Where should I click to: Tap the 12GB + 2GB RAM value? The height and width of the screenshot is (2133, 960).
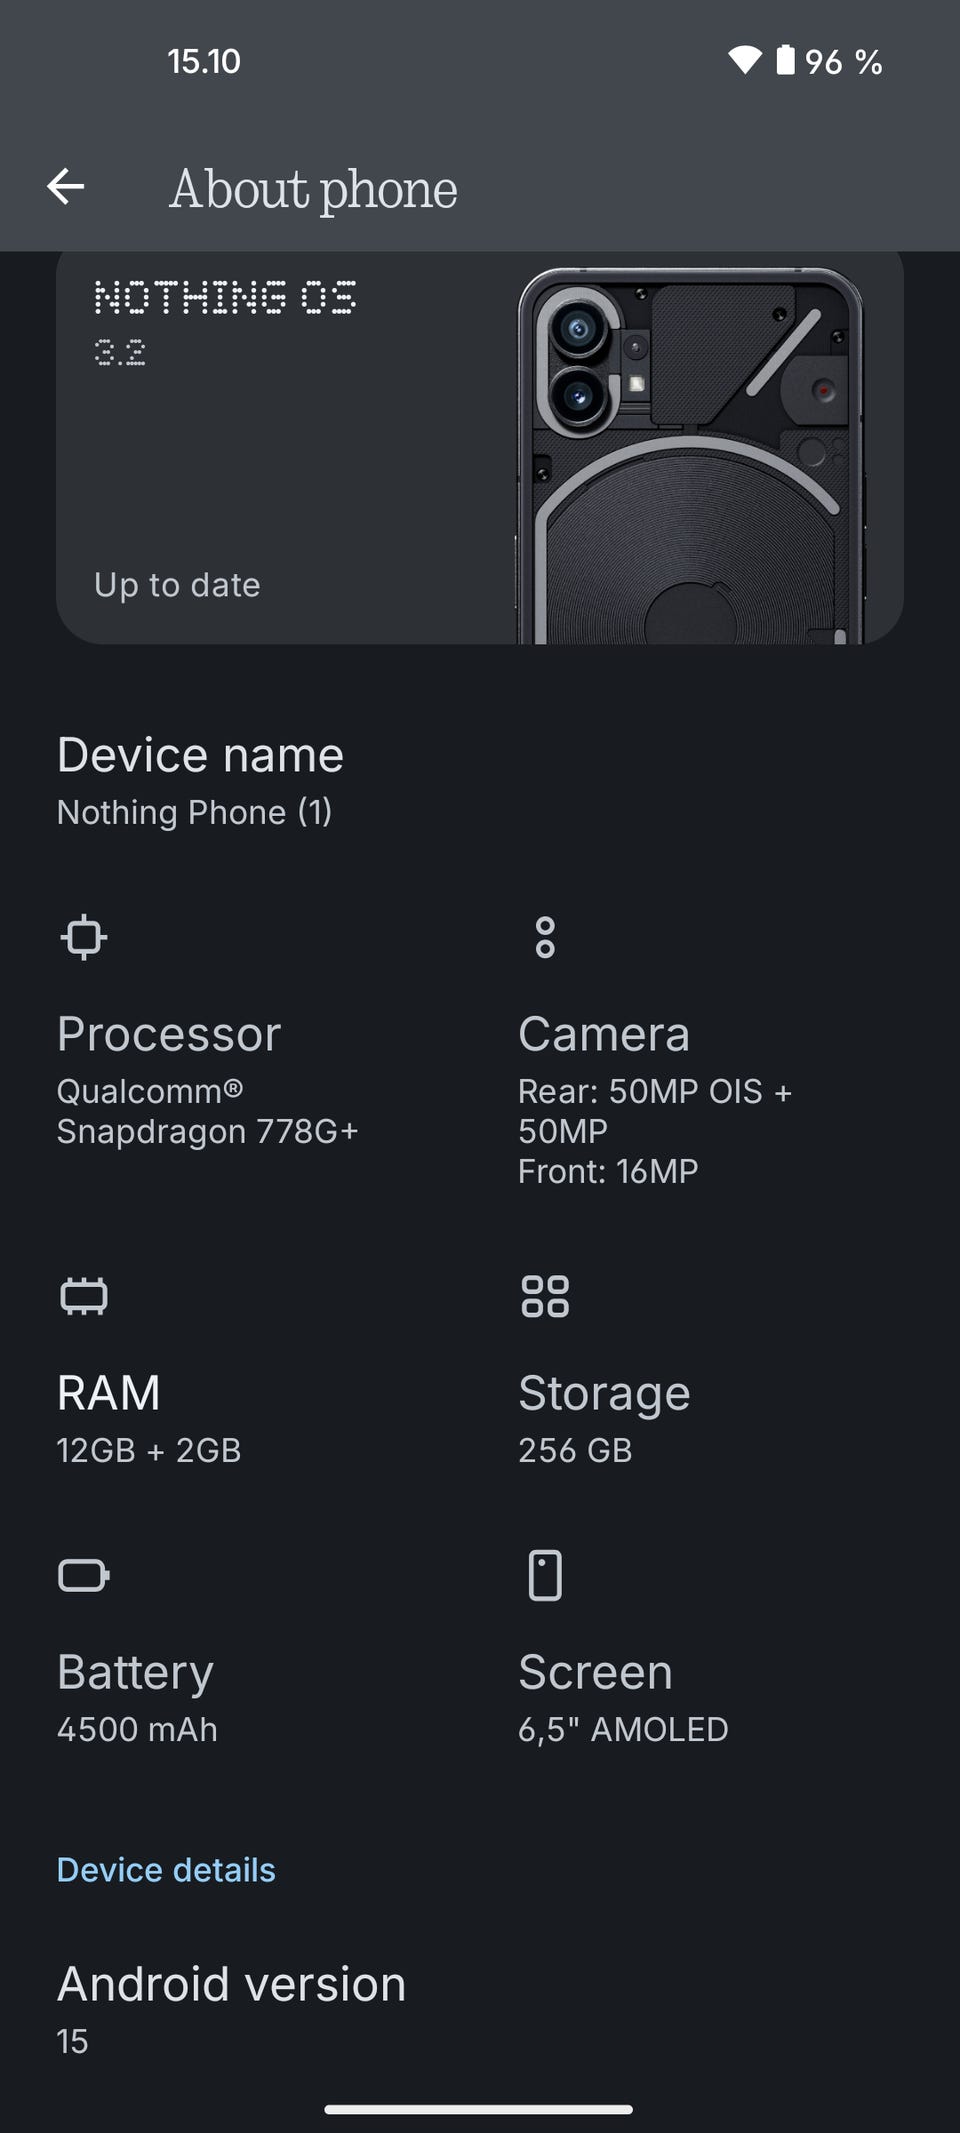point(149,1450)
